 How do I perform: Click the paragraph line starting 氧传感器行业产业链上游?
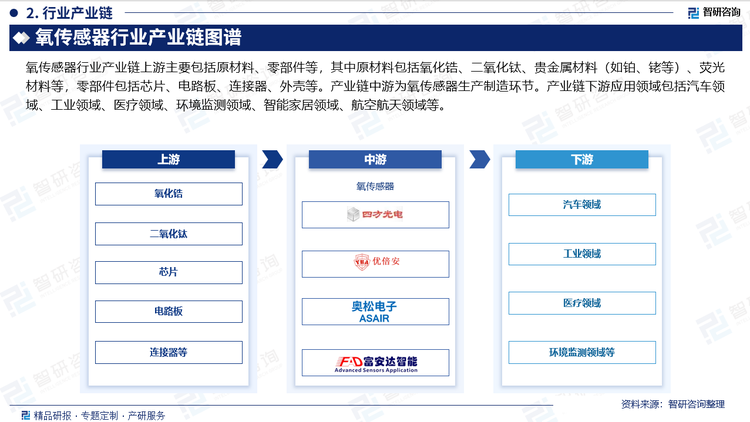coord(375,67)
